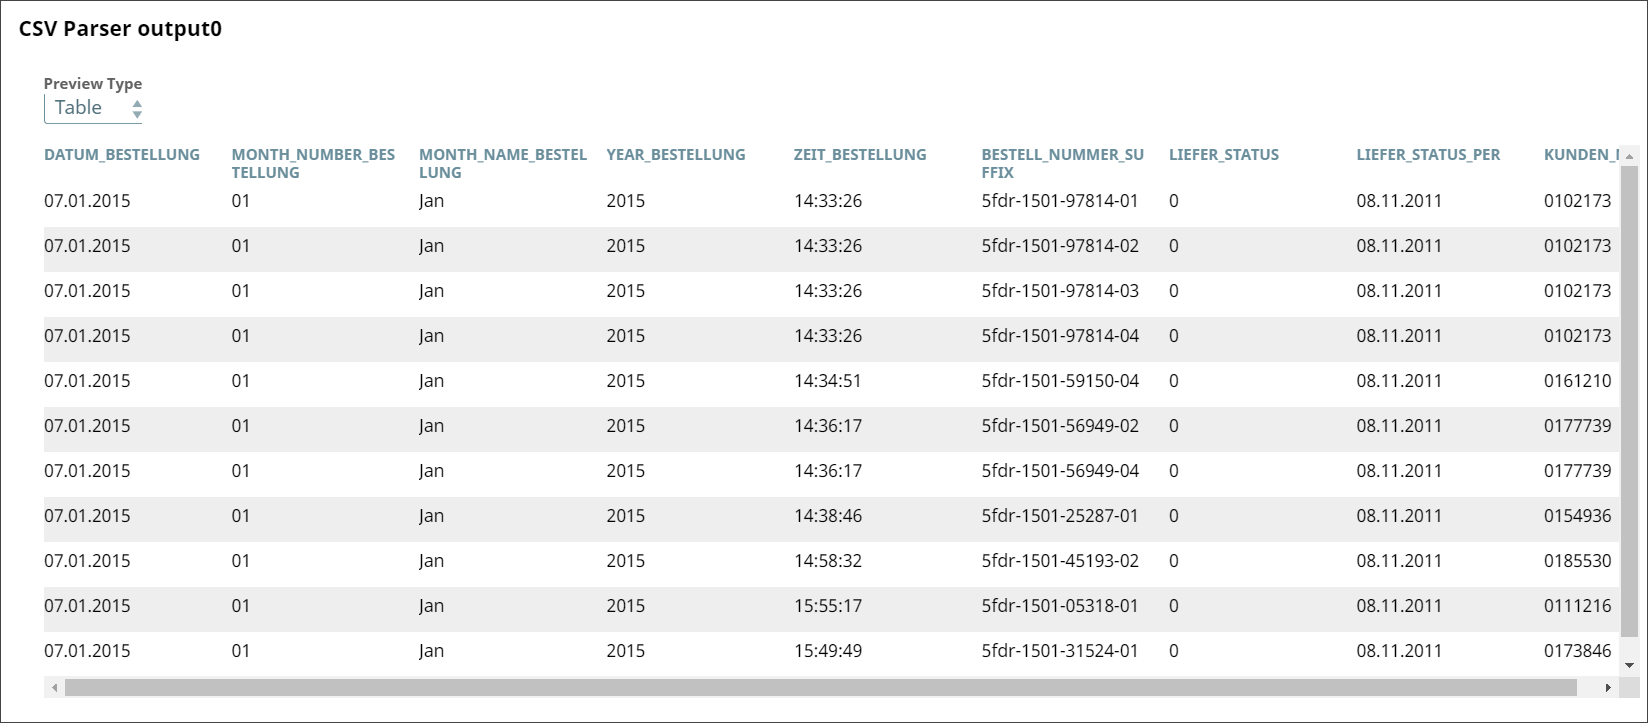Click the BESTELL_NUMMER_SUFFIX column header
1648x723 pixels.
pyautogui.click(x=1062, y=163)
